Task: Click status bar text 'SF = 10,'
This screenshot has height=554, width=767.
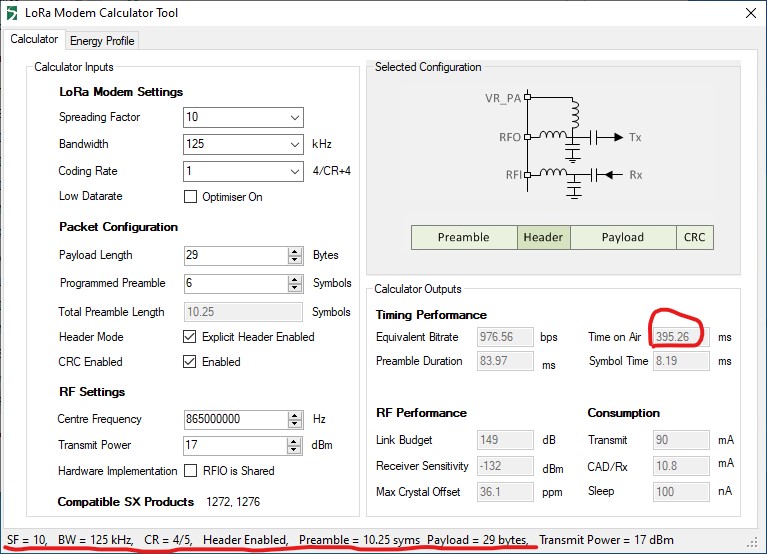Action: 27,540
